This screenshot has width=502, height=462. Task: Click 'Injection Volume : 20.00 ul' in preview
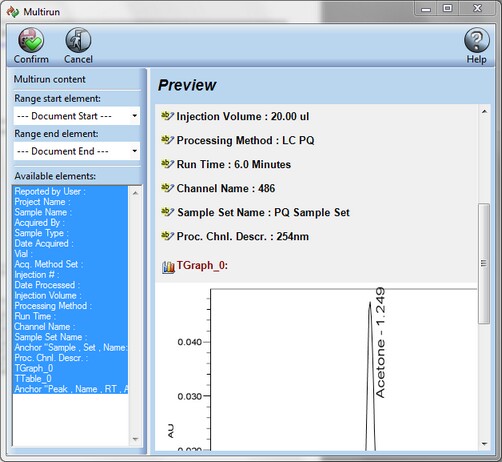coord(243,116)
